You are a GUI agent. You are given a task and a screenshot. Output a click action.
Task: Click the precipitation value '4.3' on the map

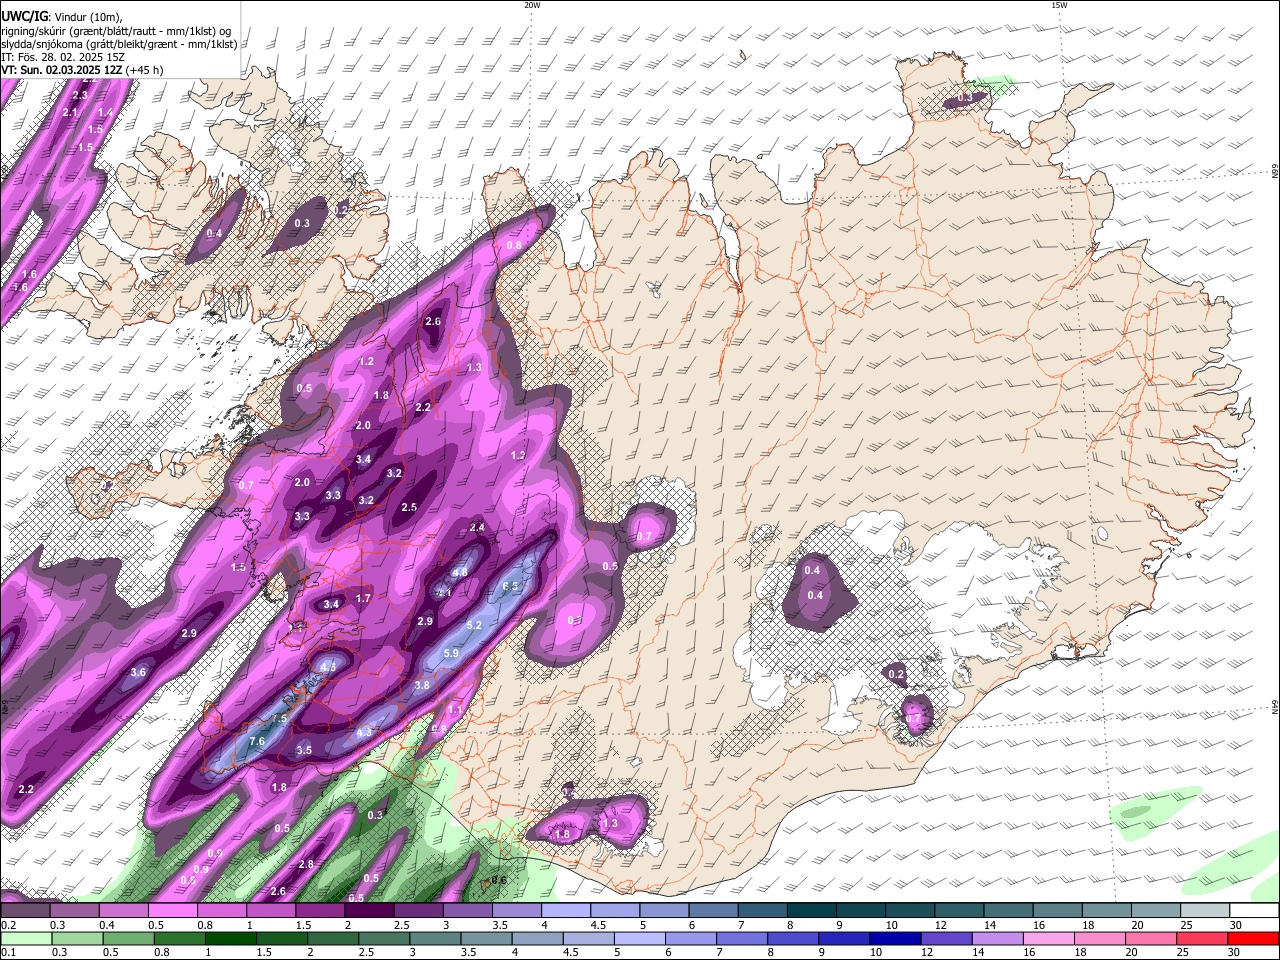click(x=364, y=733)
